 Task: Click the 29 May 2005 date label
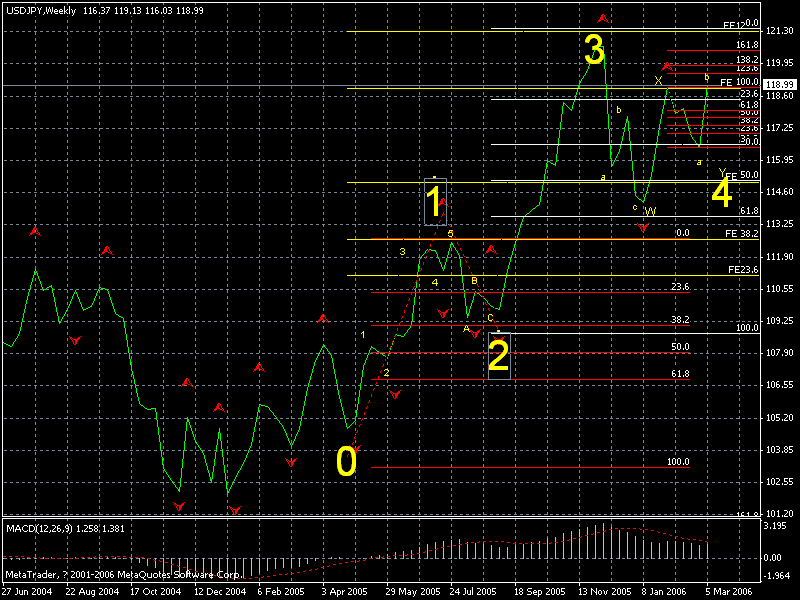click(413, 592)
